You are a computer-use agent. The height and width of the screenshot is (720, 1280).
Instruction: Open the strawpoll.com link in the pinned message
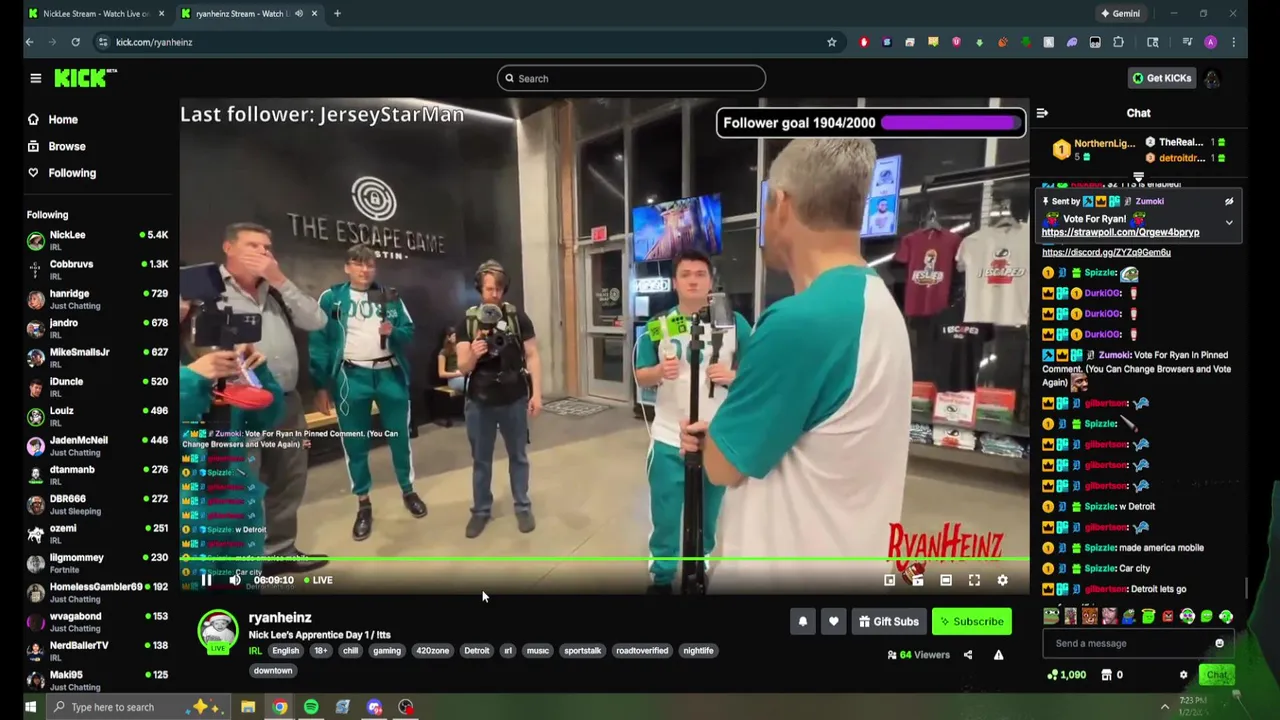point(1120,232)
